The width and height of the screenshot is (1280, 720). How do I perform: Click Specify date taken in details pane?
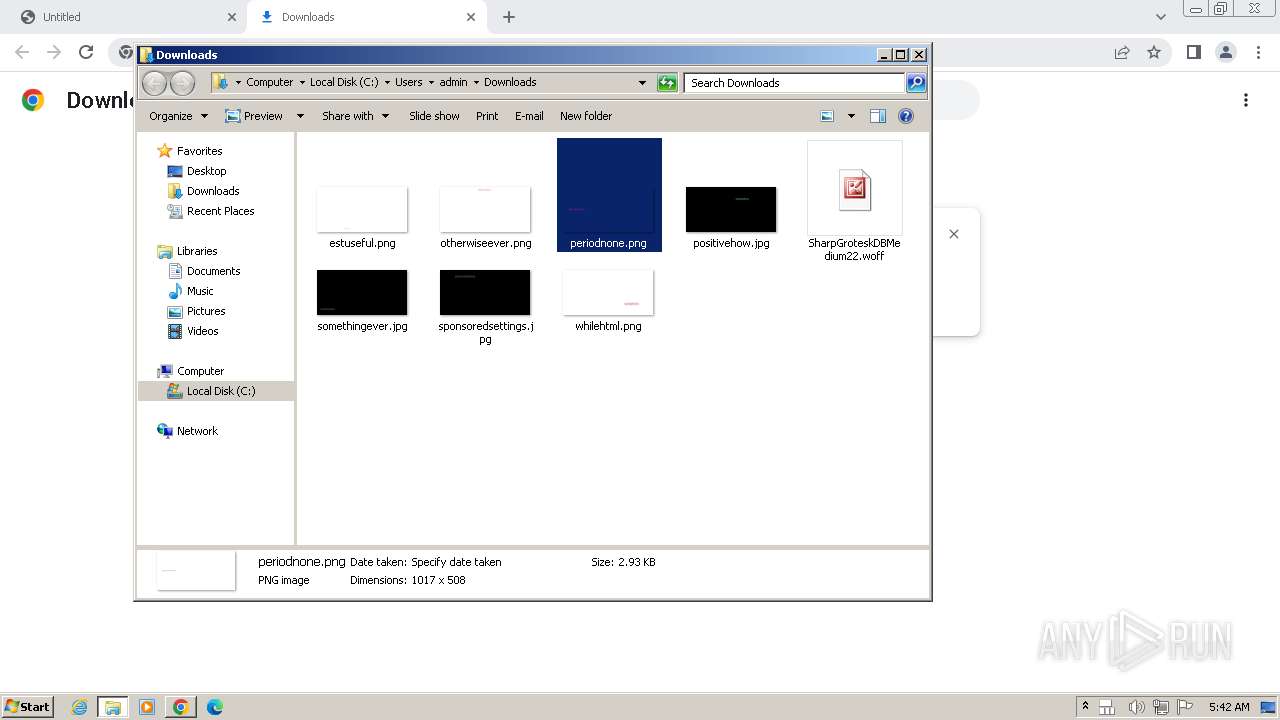pos(456,562)
